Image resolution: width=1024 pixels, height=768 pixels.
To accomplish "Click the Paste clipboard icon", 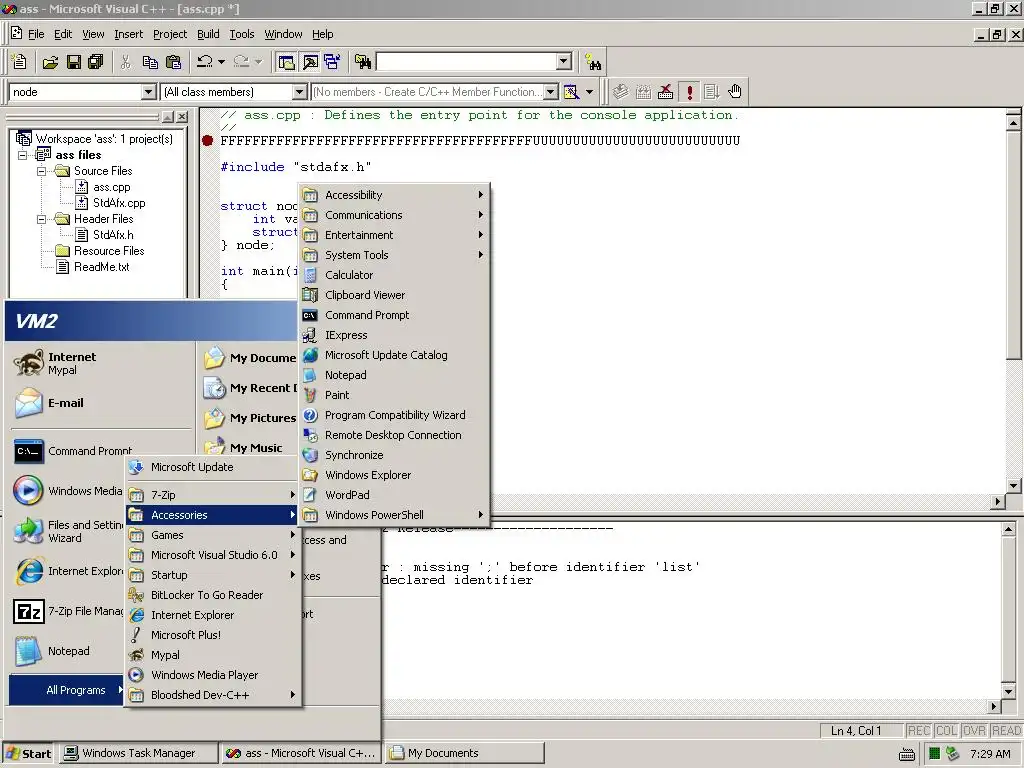I will [173, 62].
